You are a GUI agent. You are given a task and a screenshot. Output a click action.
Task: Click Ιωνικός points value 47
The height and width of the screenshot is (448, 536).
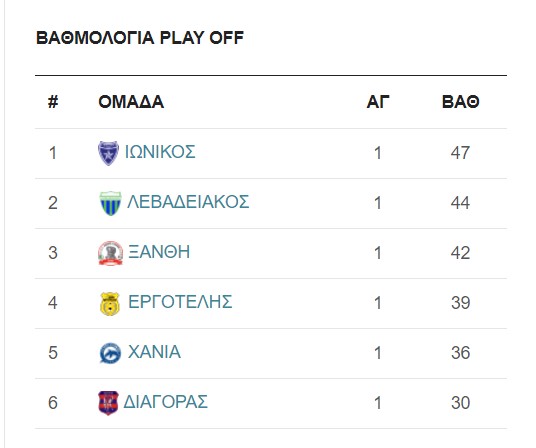(460, 153)
